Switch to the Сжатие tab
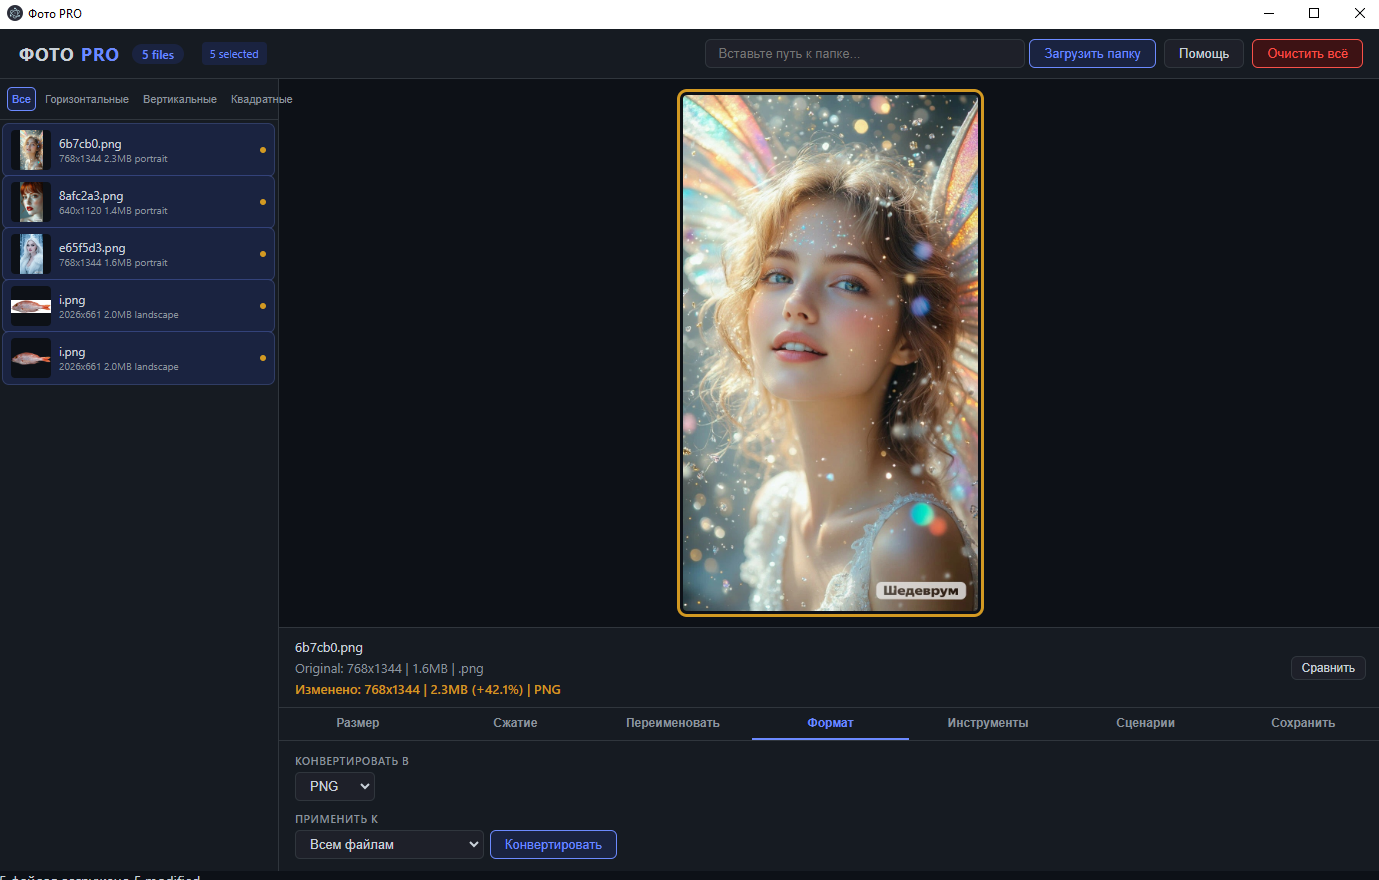The image size is (1379, 880). click(x=515, y=723)
